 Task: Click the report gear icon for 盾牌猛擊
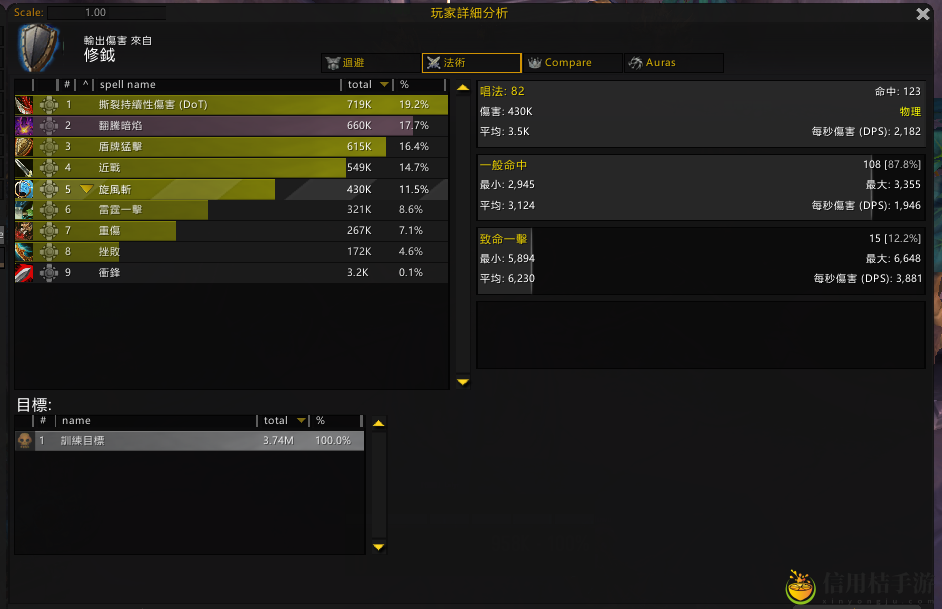click(x=49, y=147)
